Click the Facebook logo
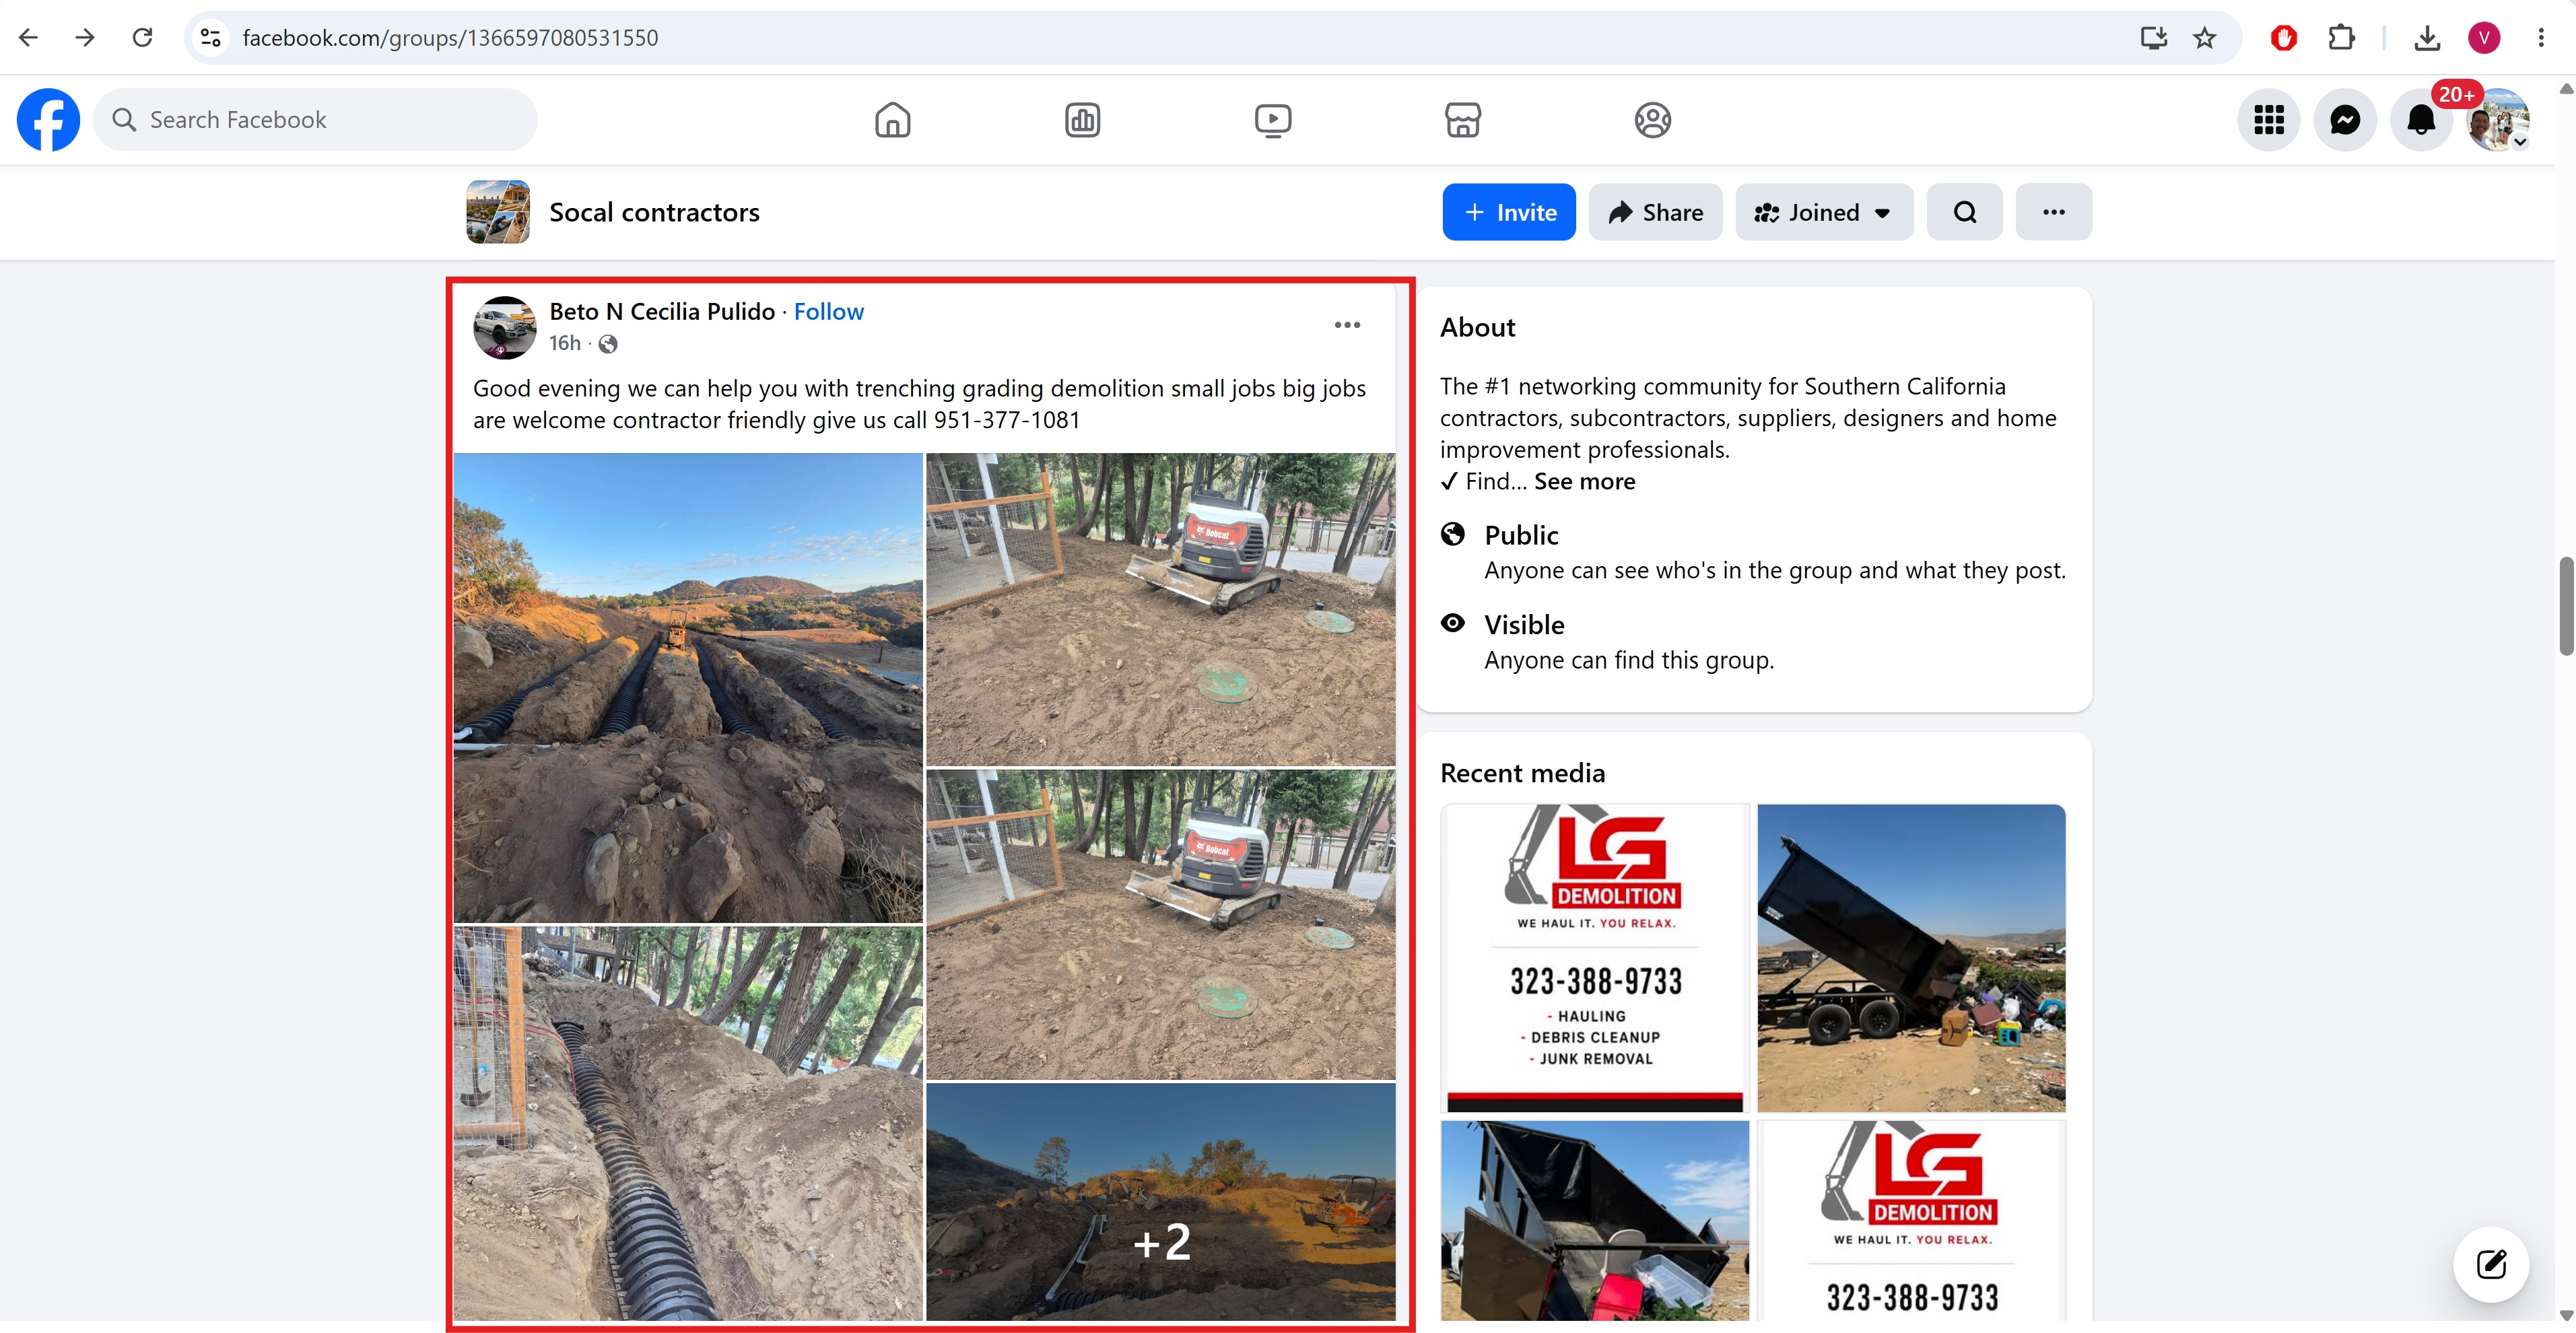Image resolution: width=2576 pixels, height=1333 pixels. [48, 120]
